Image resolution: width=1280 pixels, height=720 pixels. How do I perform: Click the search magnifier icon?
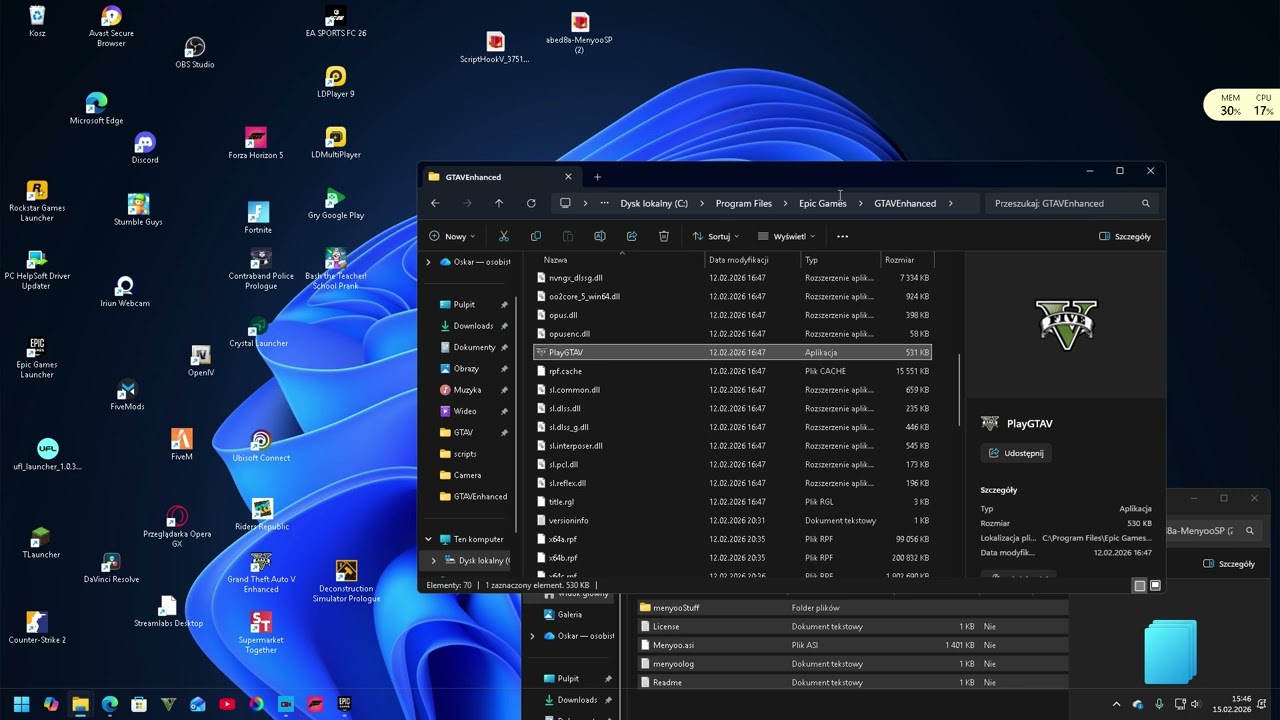[x=1146, y=203]
